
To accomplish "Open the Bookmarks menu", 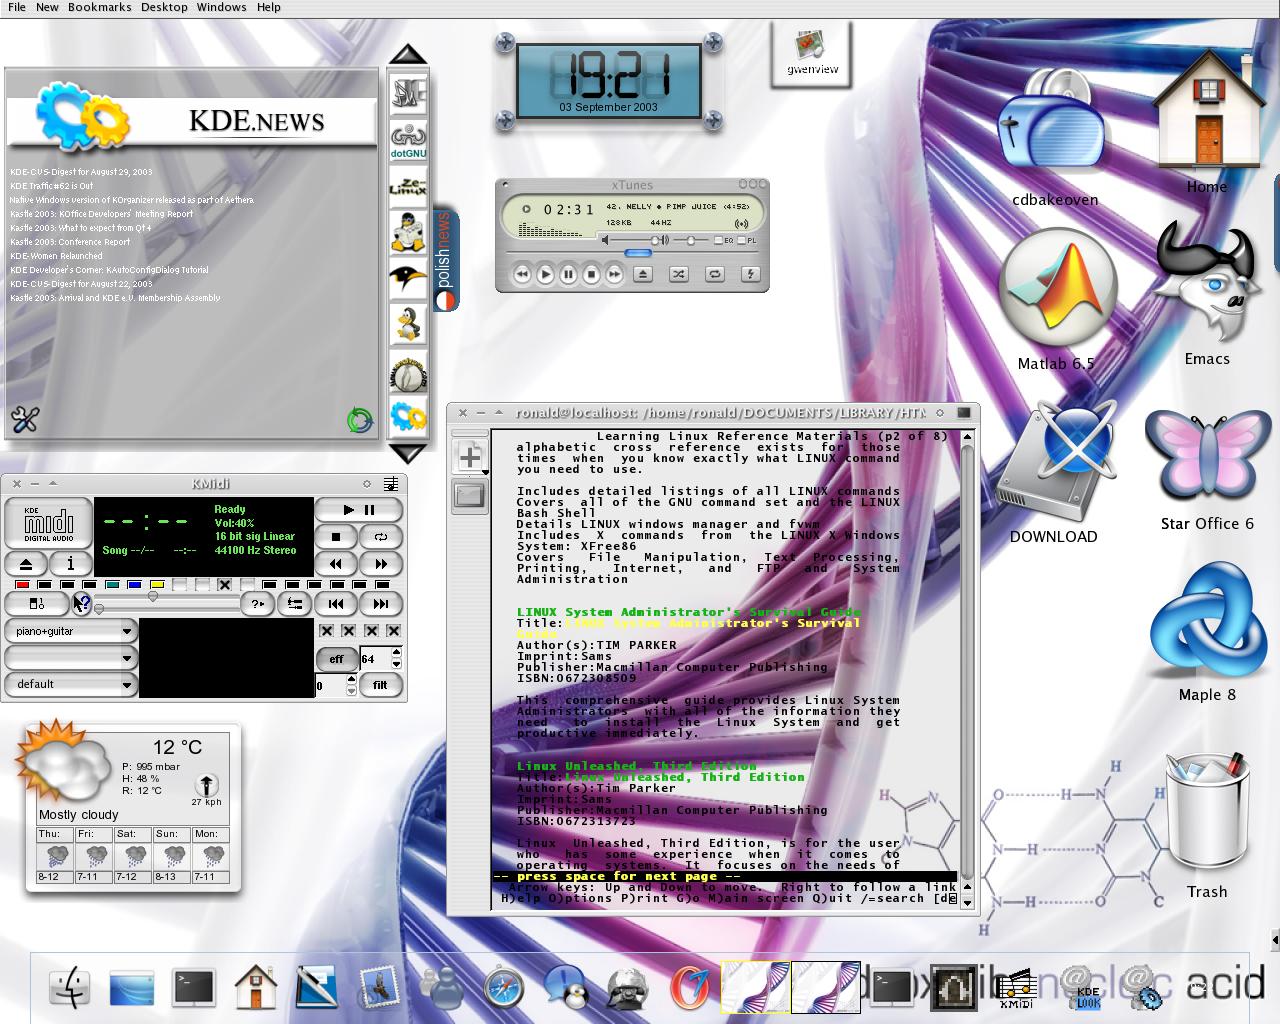I will pyautogui.click(x=100, y=7).
